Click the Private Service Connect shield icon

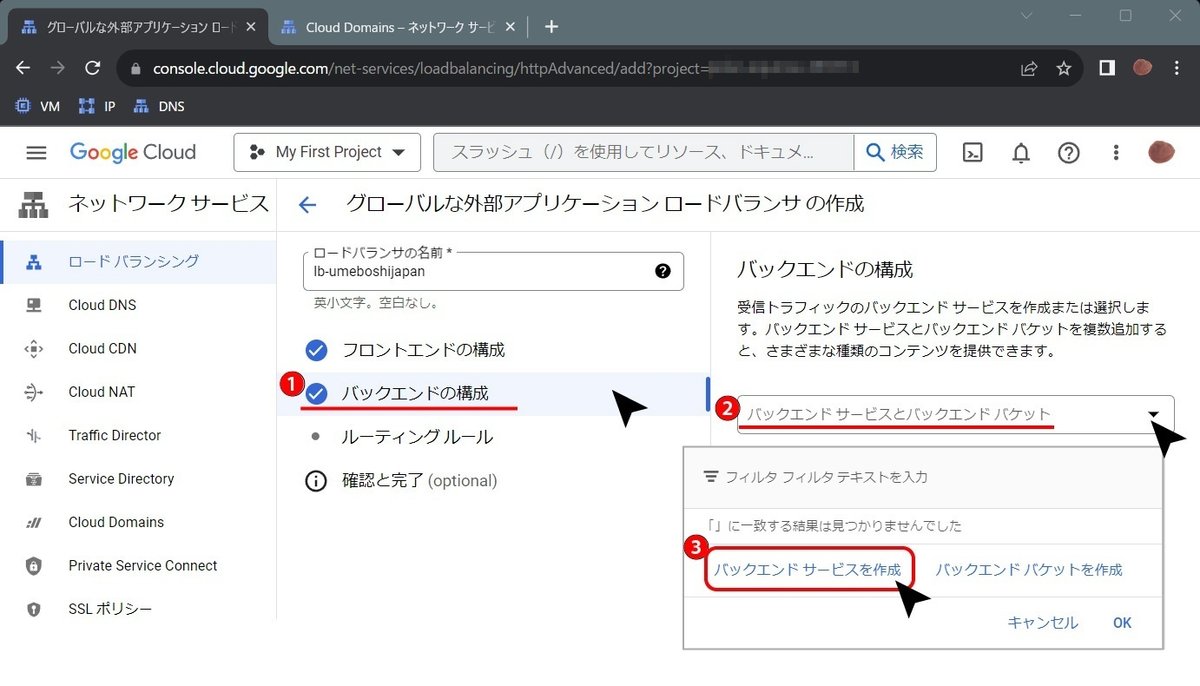(x=34, y=565)
